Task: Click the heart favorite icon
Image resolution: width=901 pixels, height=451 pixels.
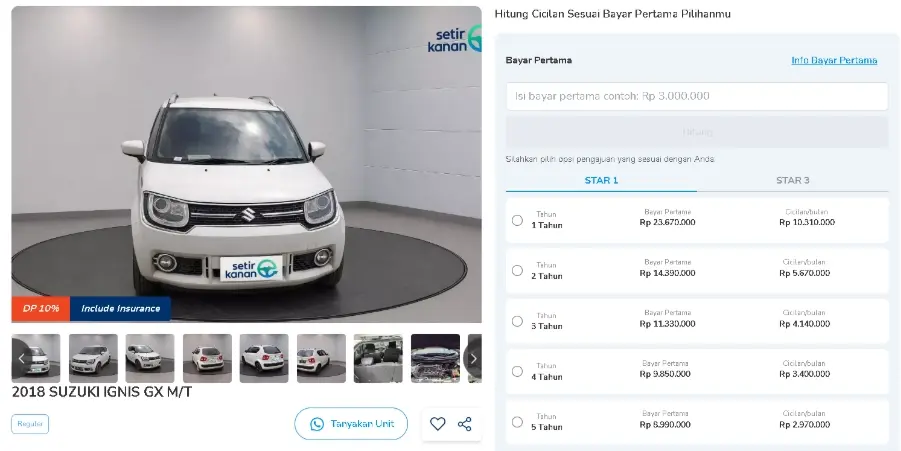Action: pyautogui.click(x=437, y=424)
